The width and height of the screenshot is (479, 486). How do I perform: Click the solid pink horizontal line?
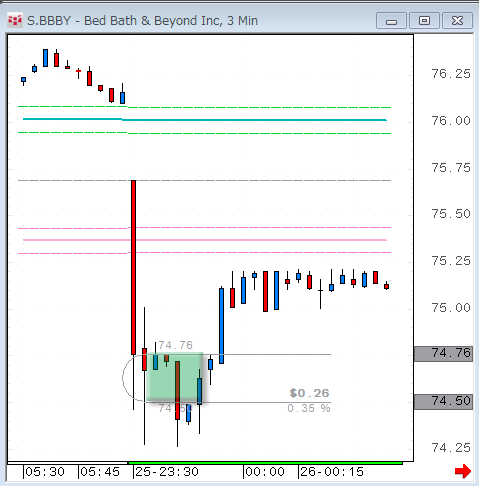tap(205, 240)
